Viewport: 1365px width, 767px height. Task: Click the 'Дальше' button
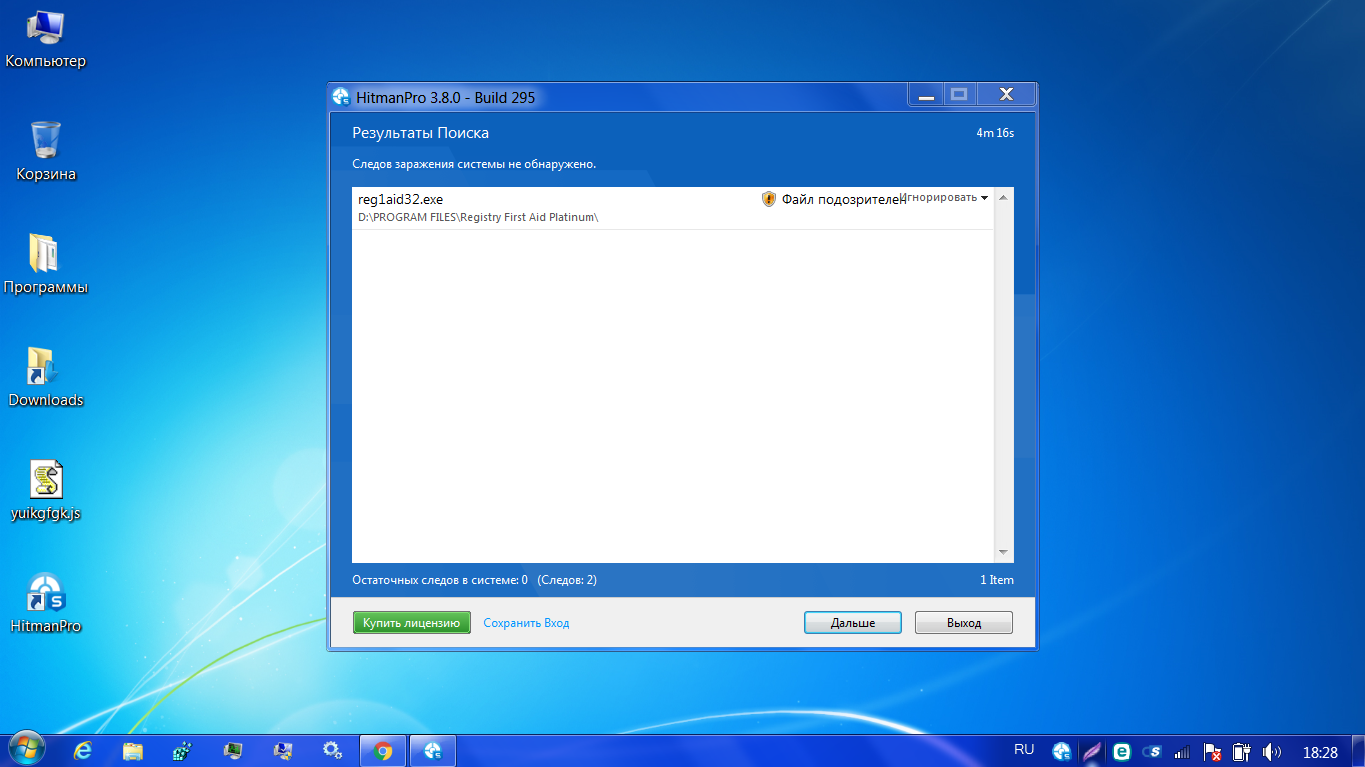coord(853,622)
